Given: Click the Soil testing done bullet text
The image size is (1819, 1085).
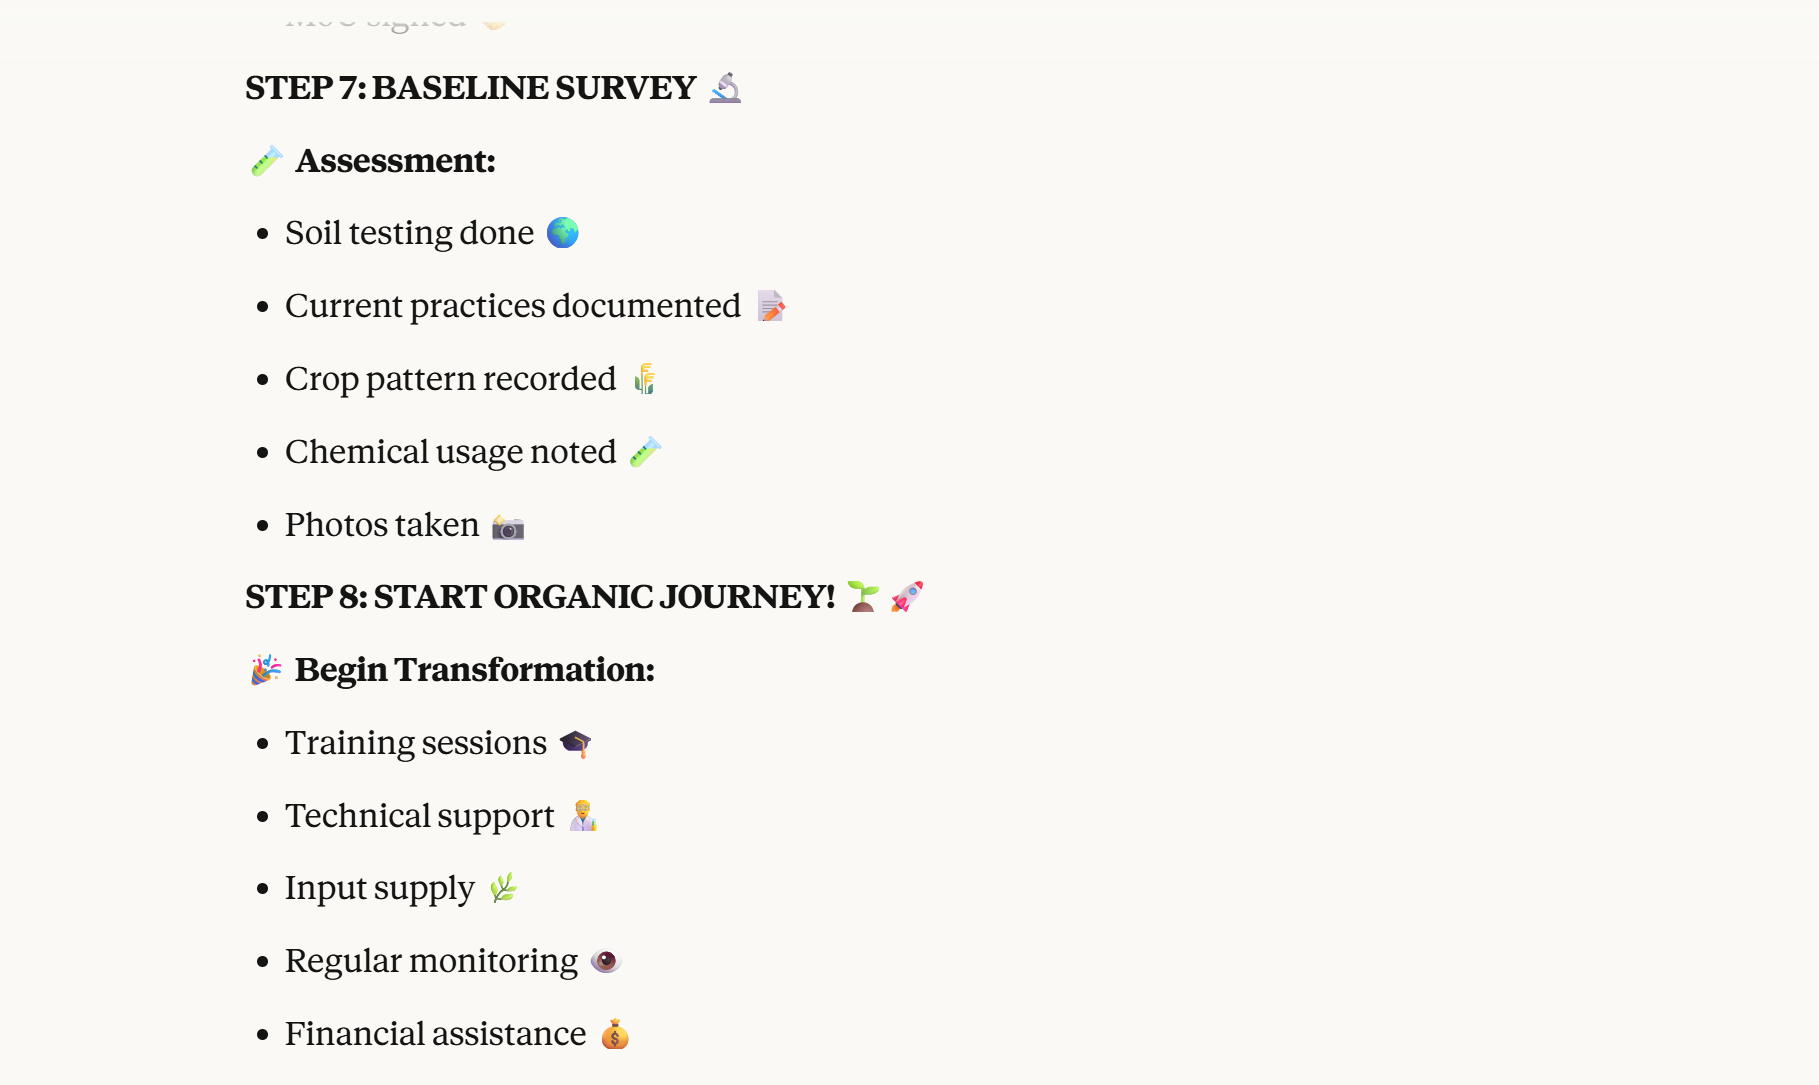Looking at the screenshot, I should (x=409, y=233).
